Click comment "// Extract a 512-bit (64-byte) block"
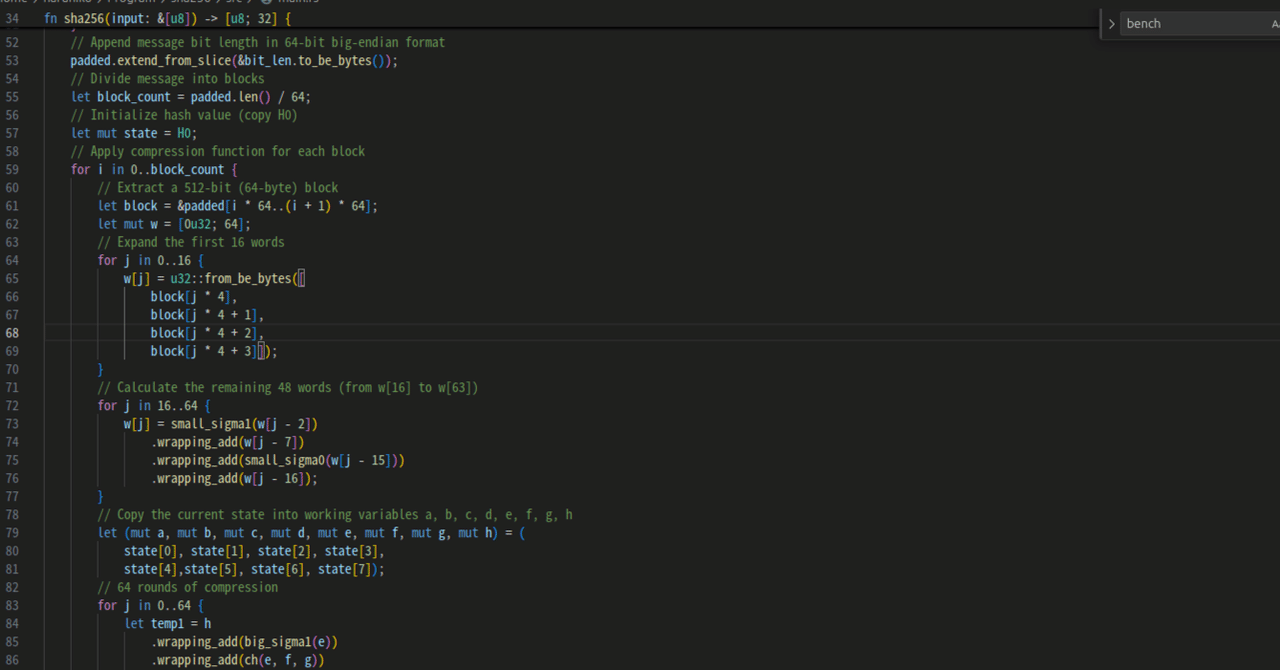This screenshot has height=670, width=1280. [218, 187]
